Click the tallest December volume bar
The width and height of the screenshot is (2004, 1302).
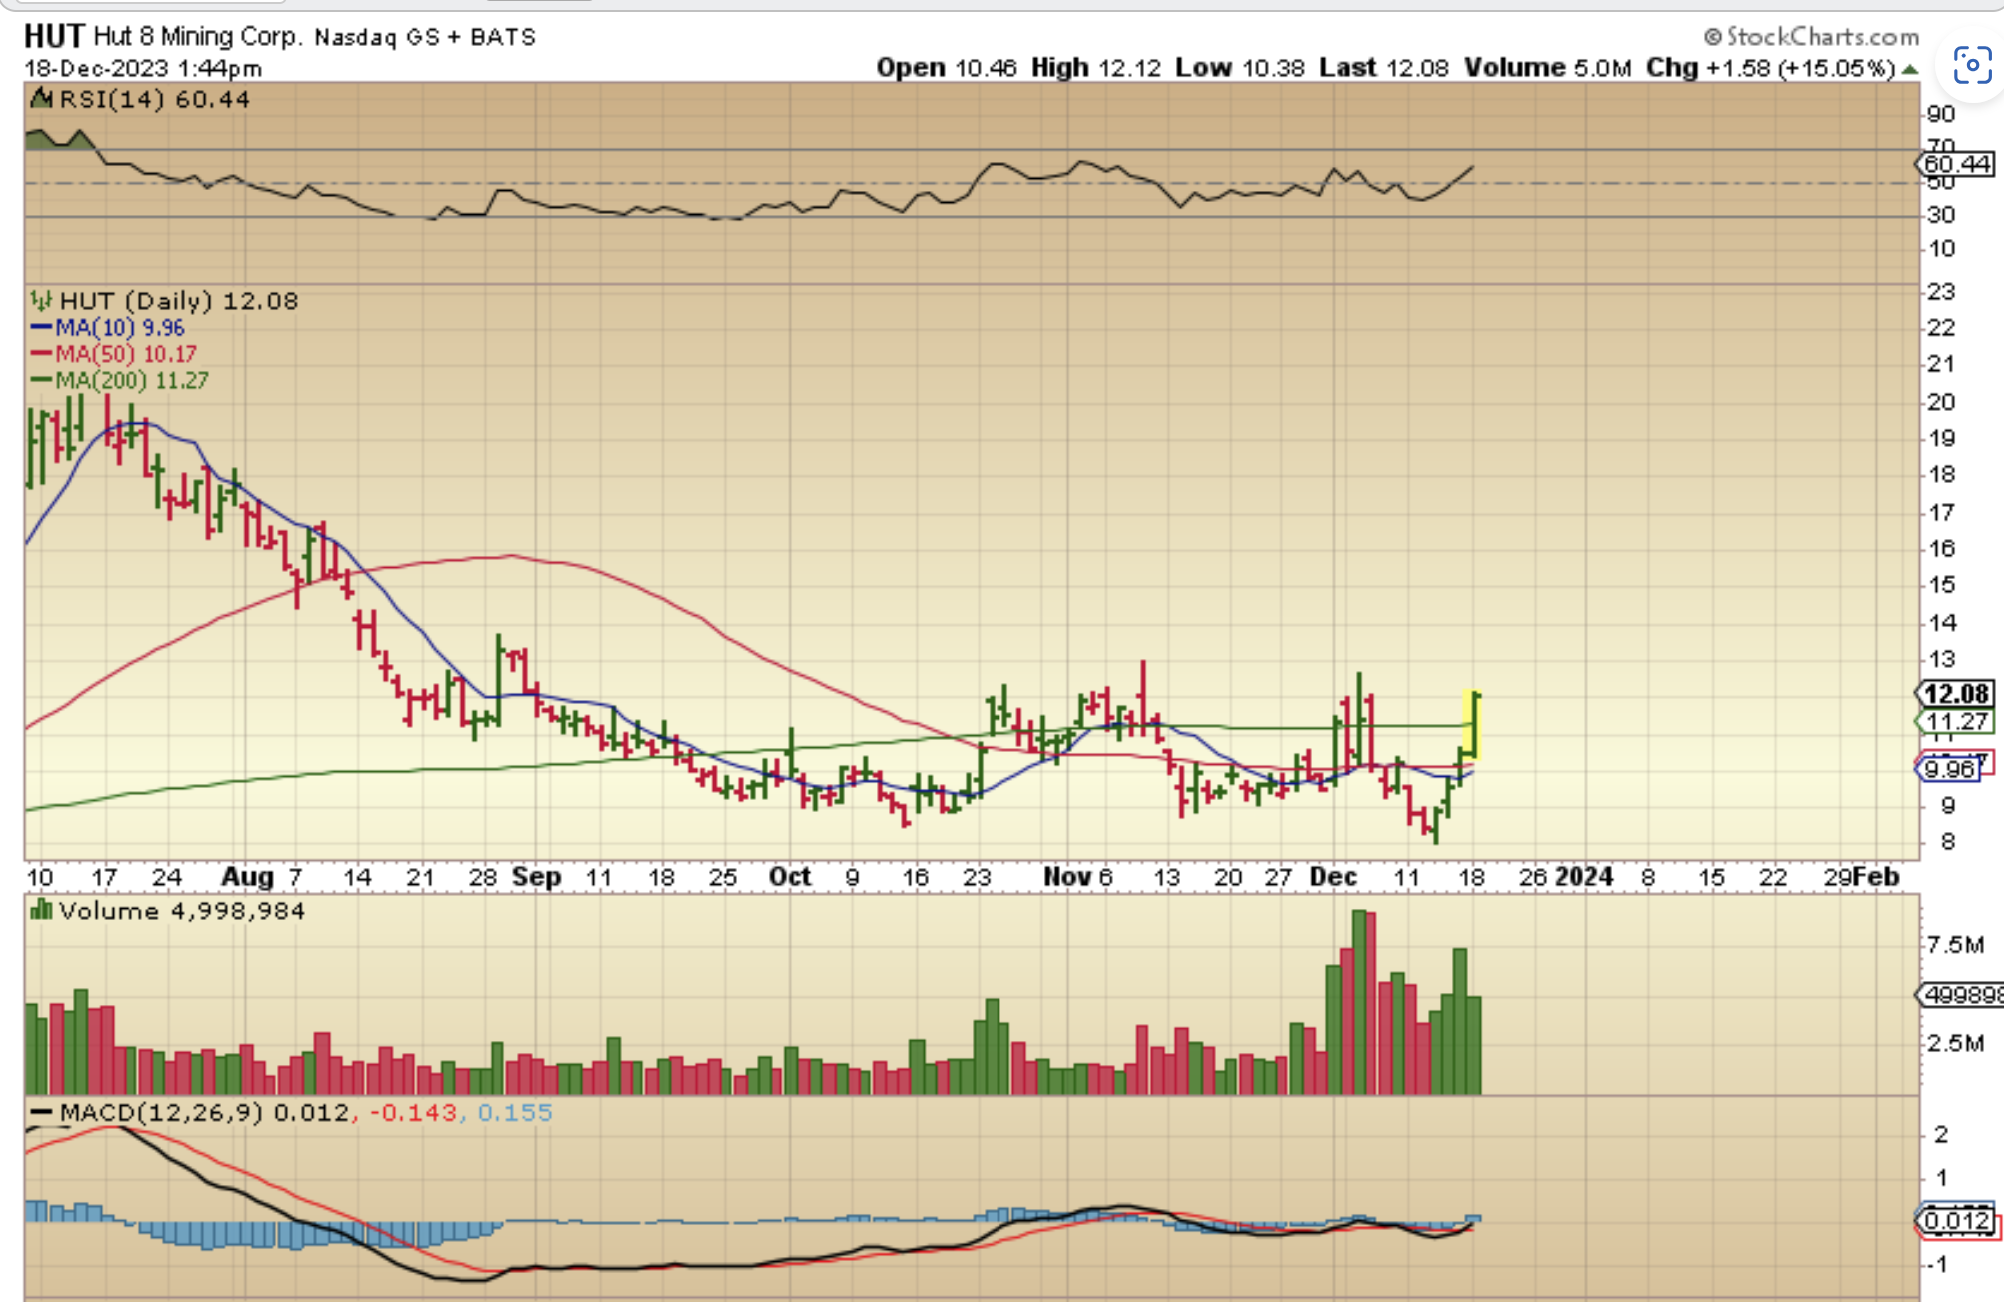[x=1358, y=1000]
